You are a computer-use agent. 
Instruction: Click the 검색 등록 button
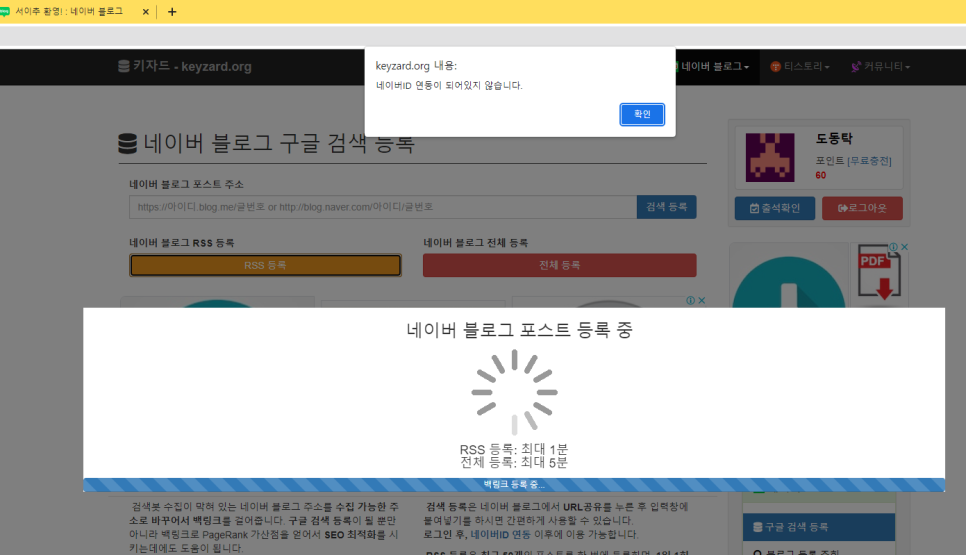pos(667,207)
